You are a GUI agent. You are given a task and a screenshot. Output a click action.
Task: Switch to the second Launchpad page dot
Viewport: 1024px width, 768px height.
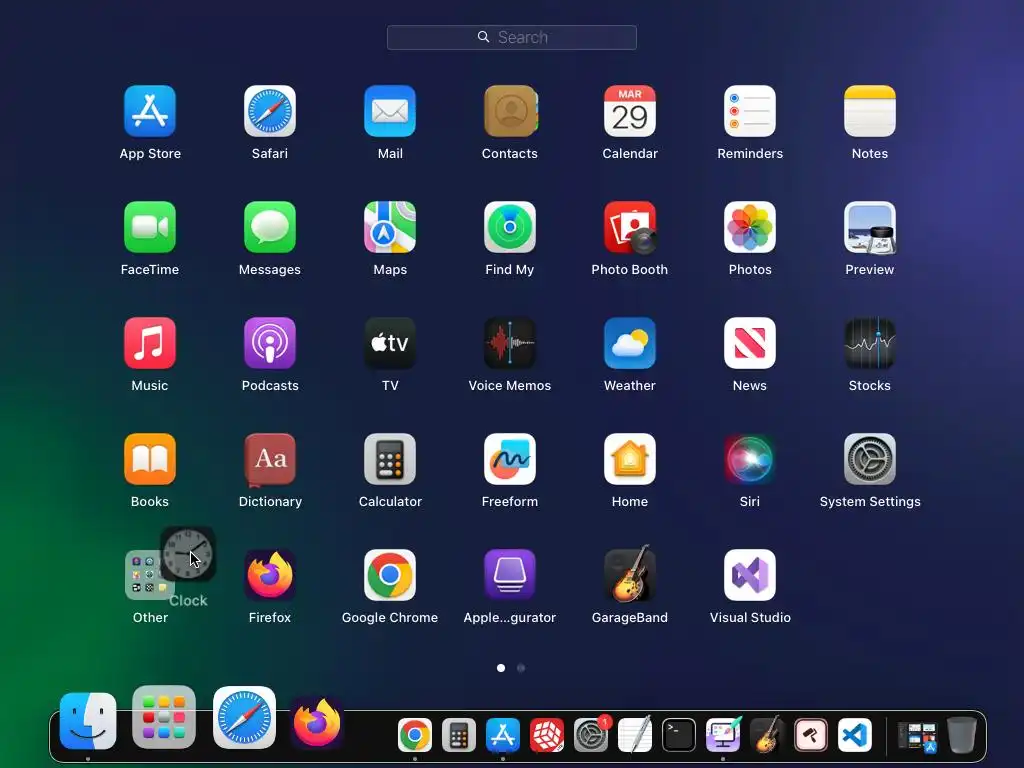[x=520, y=667]
